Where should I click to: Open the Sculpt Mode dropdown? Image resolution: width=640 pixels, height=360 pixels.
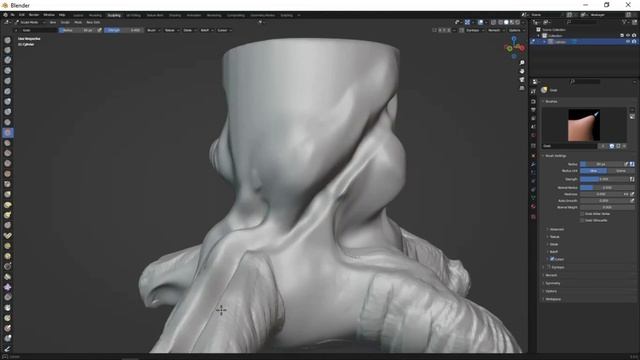29,22
